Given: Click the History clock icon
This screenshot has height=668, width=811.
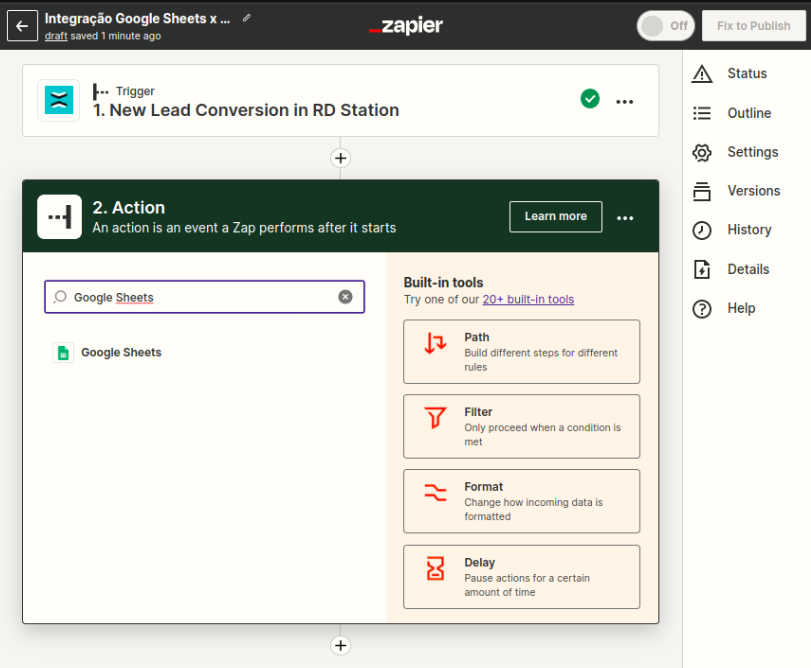Looking at the screenshot, I should coord(702,231).
